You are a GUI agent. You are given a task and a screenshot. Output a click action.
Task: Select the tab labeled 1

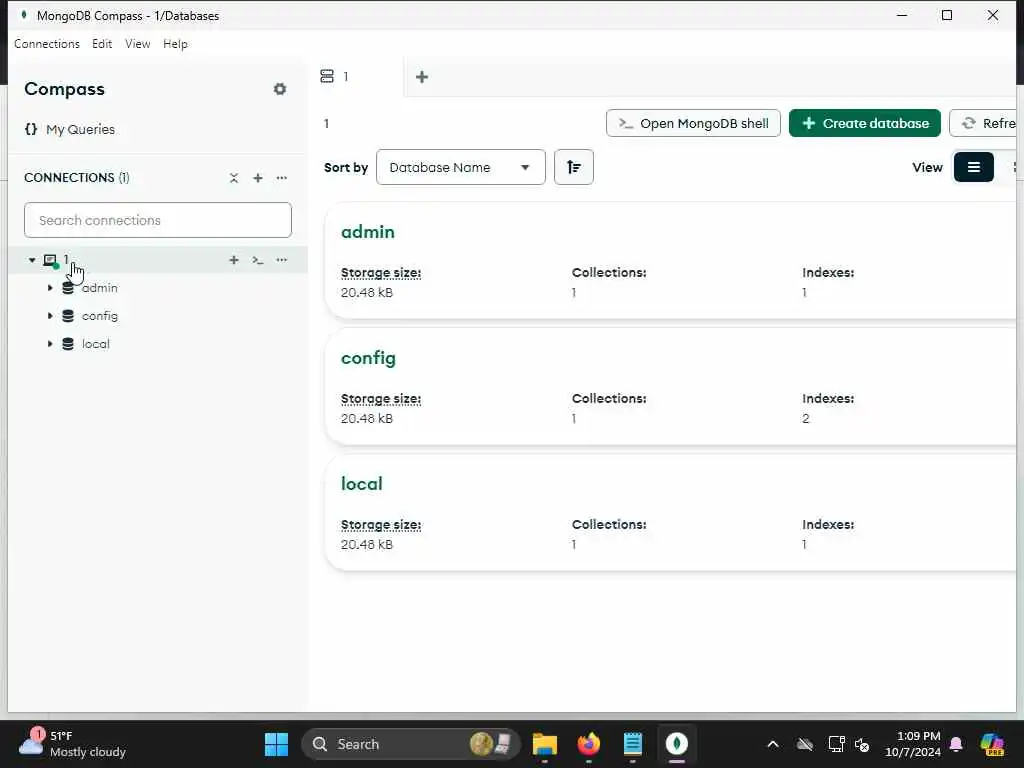coord(357,77)
